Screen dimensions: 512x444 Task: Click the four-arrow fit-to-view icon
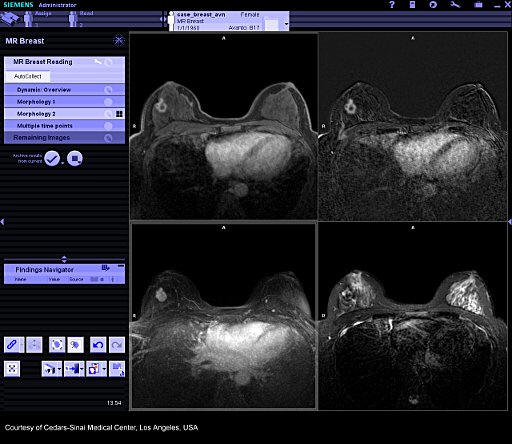tap(12, 369)
